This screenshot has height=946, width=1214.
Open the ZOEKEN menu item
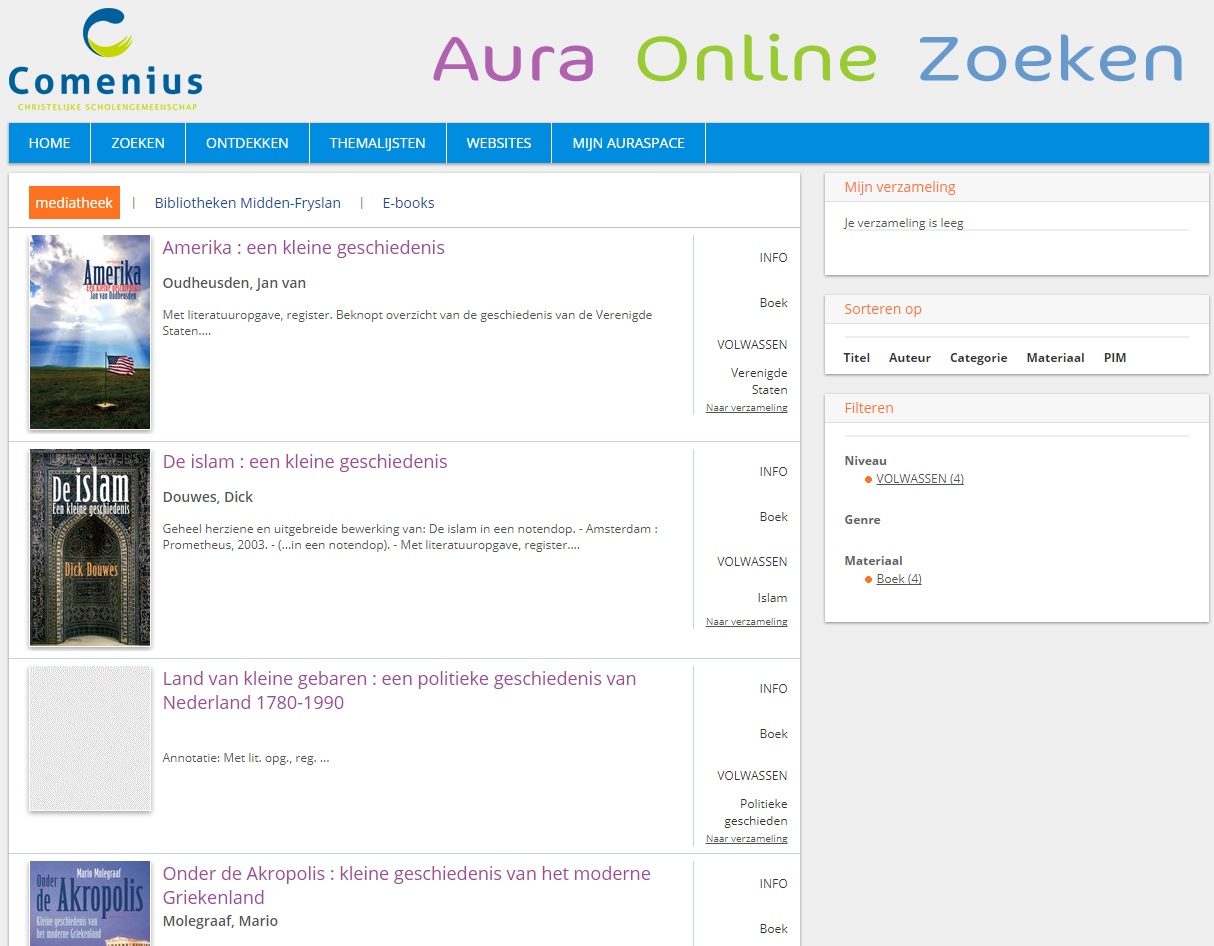click(x=138, y=143)
